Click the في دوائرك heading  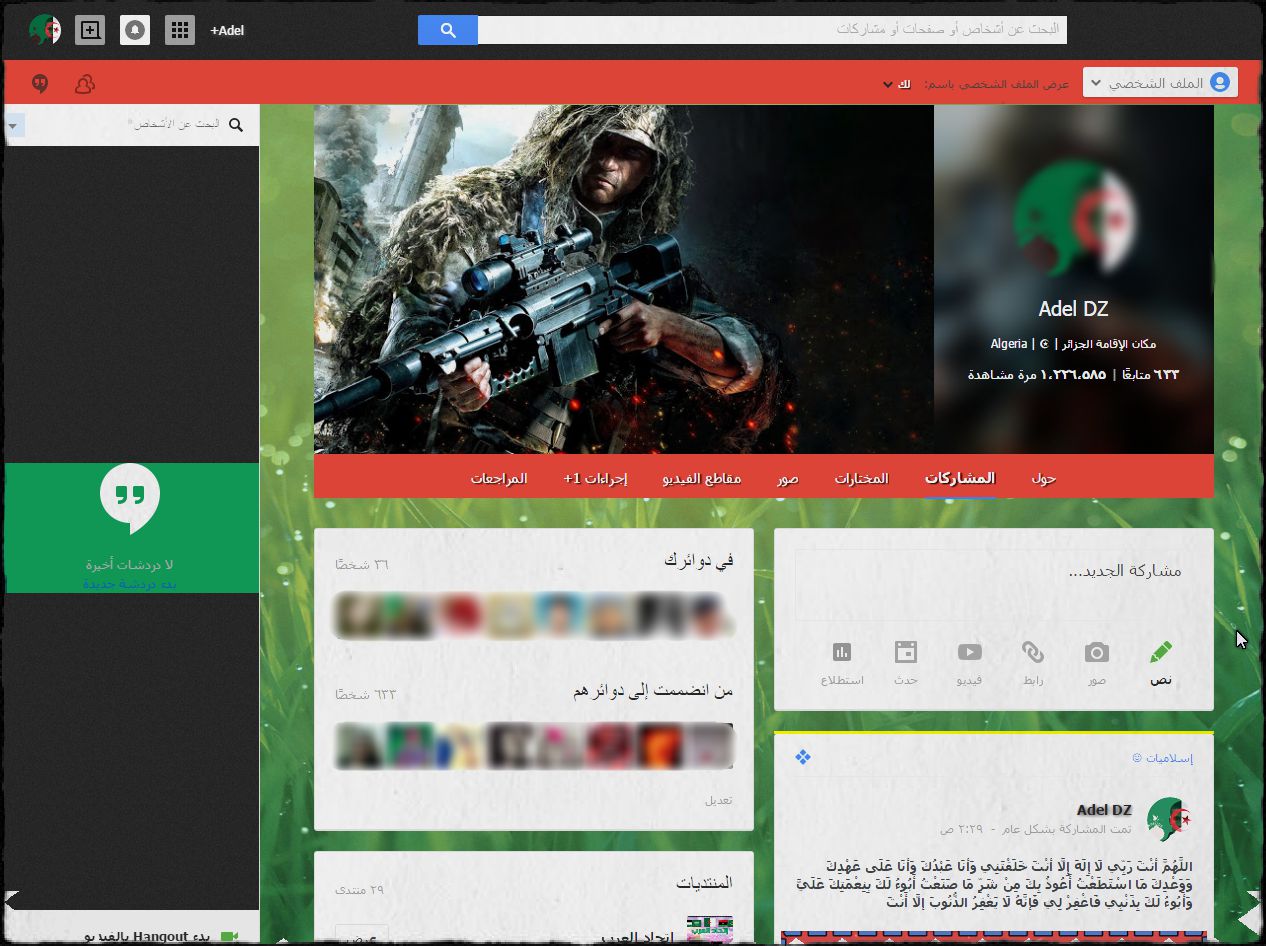[x=698, y=561]
